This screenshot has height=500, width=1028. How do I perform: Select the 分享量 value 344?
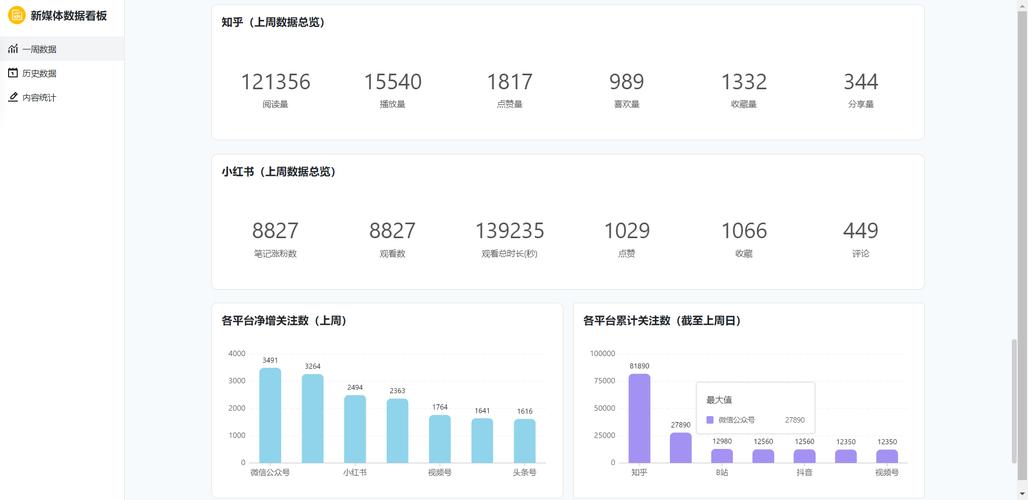click(x=861, y=82)
